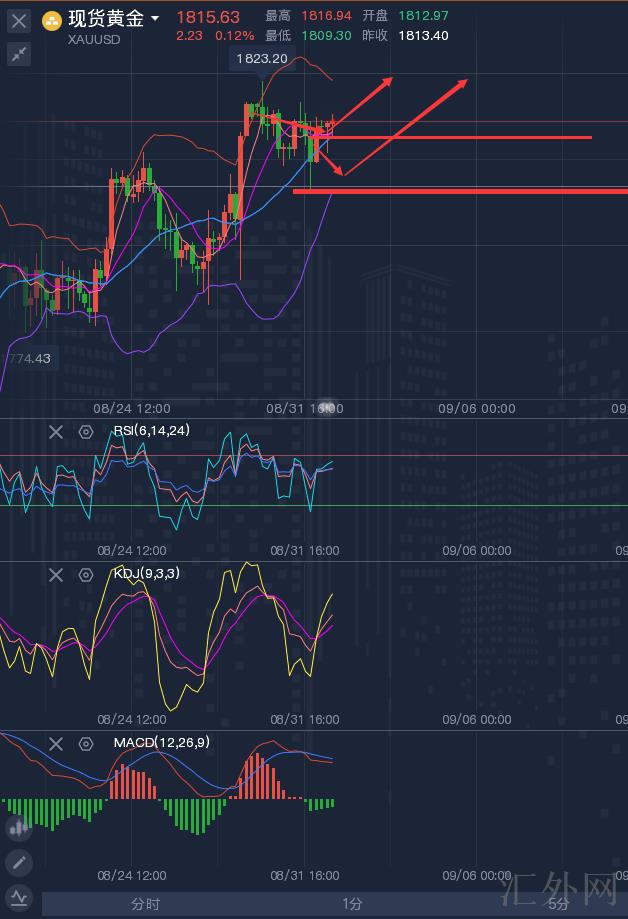Open the indicators line-chart icon
The height and width of the screenshot is (919, 628).
click(x=18, y=897)
